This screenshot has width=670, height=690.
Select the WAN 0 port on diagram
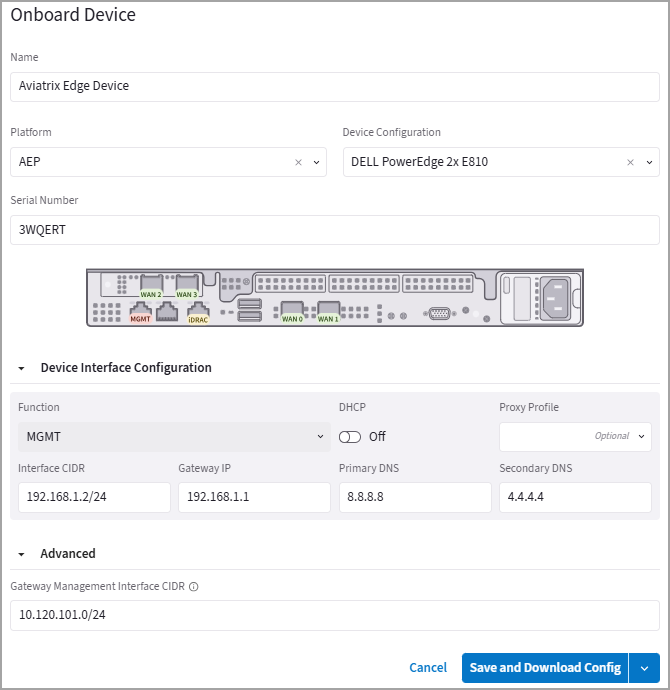(292, 312)
